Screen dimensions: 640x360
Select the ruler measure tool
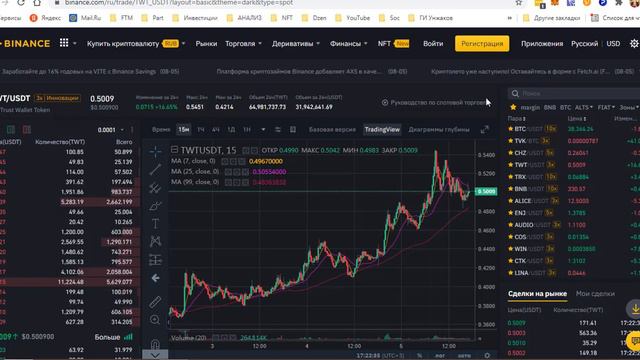click(155, 302)
